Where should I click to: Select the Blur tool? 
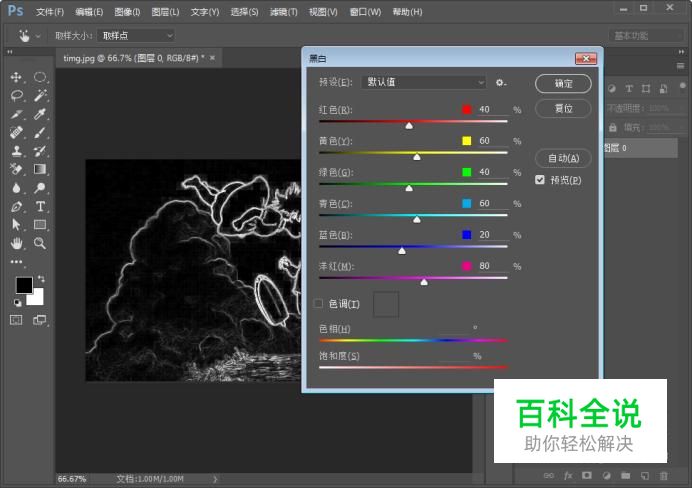16,188
